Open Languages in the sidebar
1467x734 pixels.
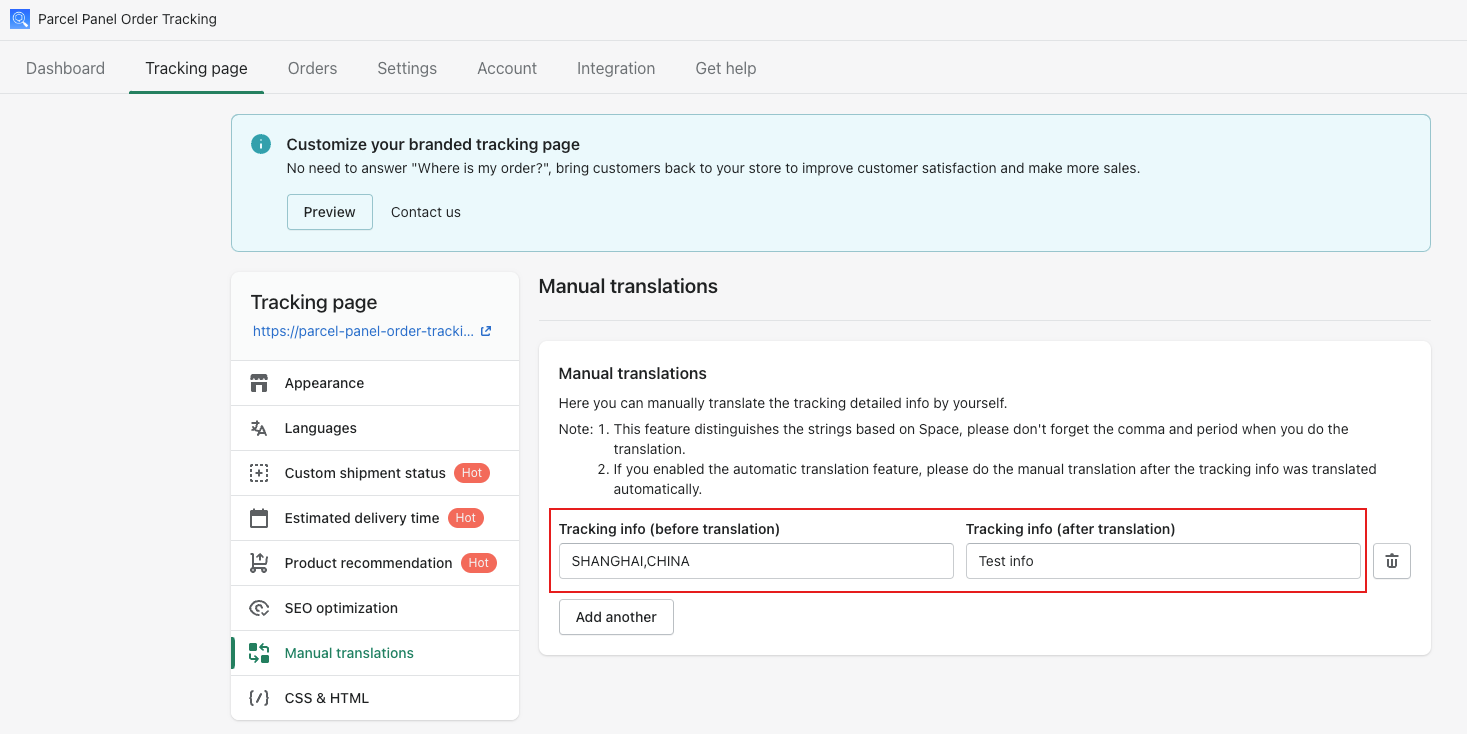[375, 428]
